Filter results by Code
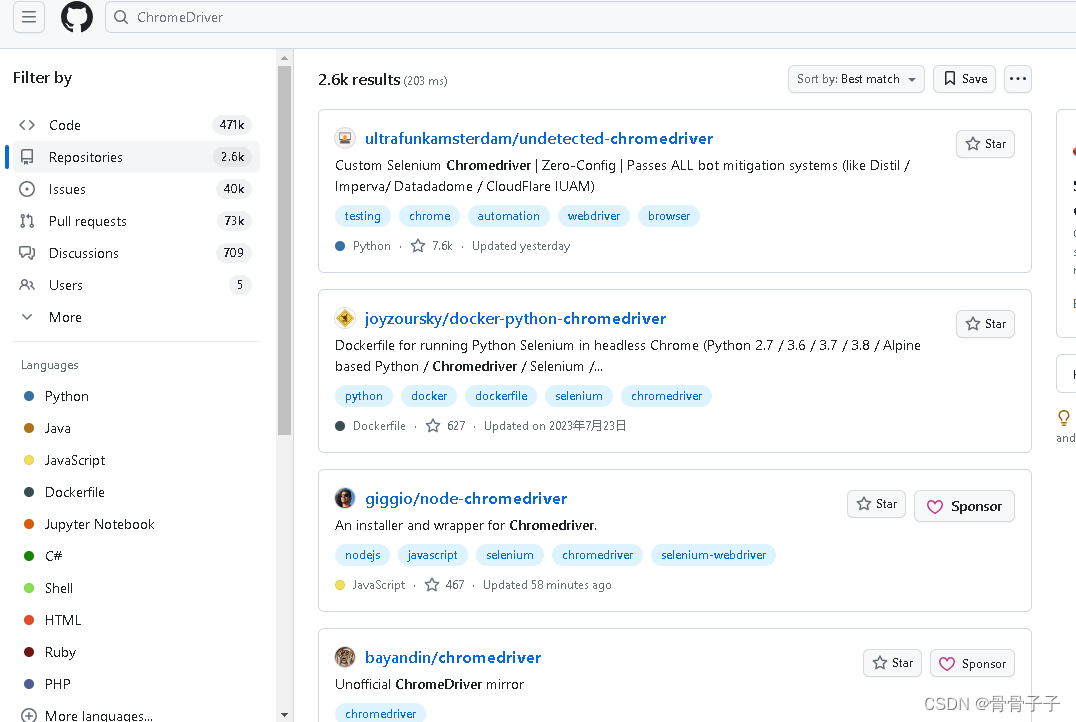This screenshot has width=1076, height=722. click(136, 125)
